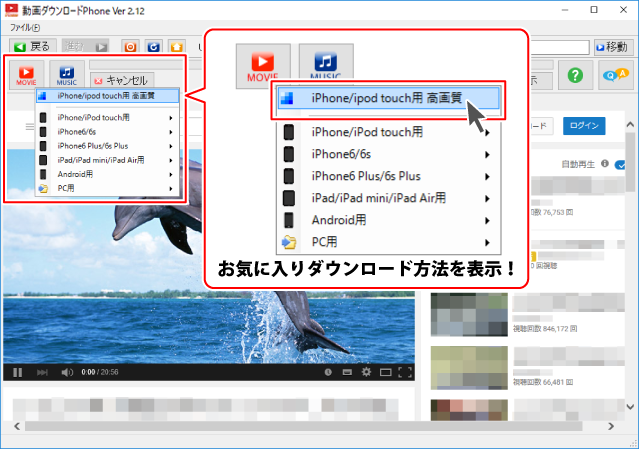Open the page's hamburger menu icon

click(x=29, y=127)
